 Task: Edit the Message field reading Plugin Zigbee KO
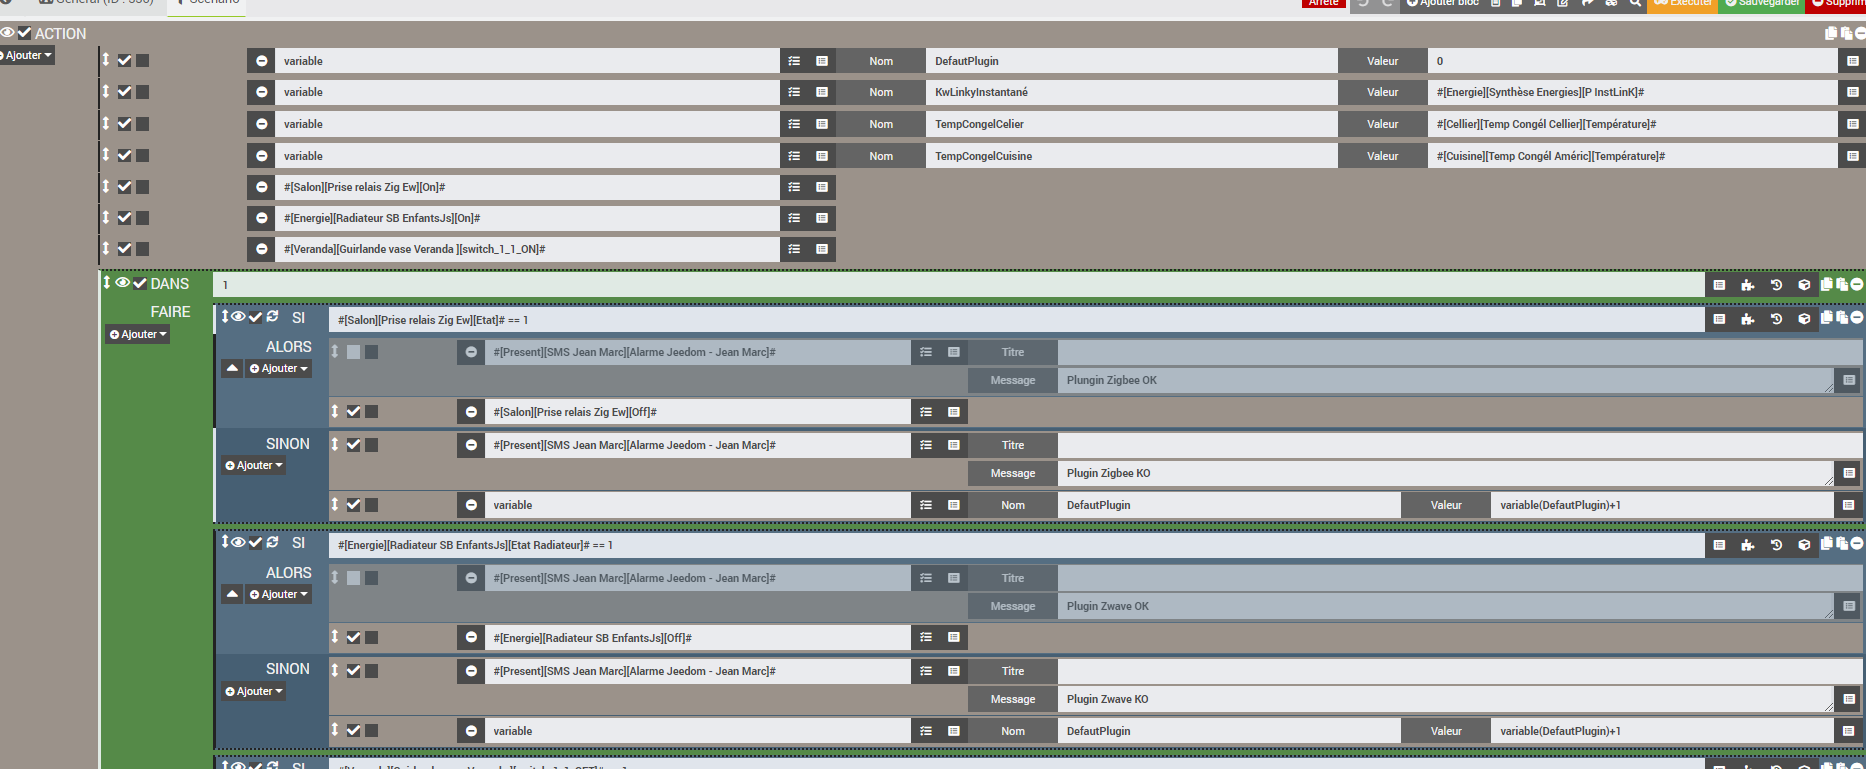click(1446, 473)
